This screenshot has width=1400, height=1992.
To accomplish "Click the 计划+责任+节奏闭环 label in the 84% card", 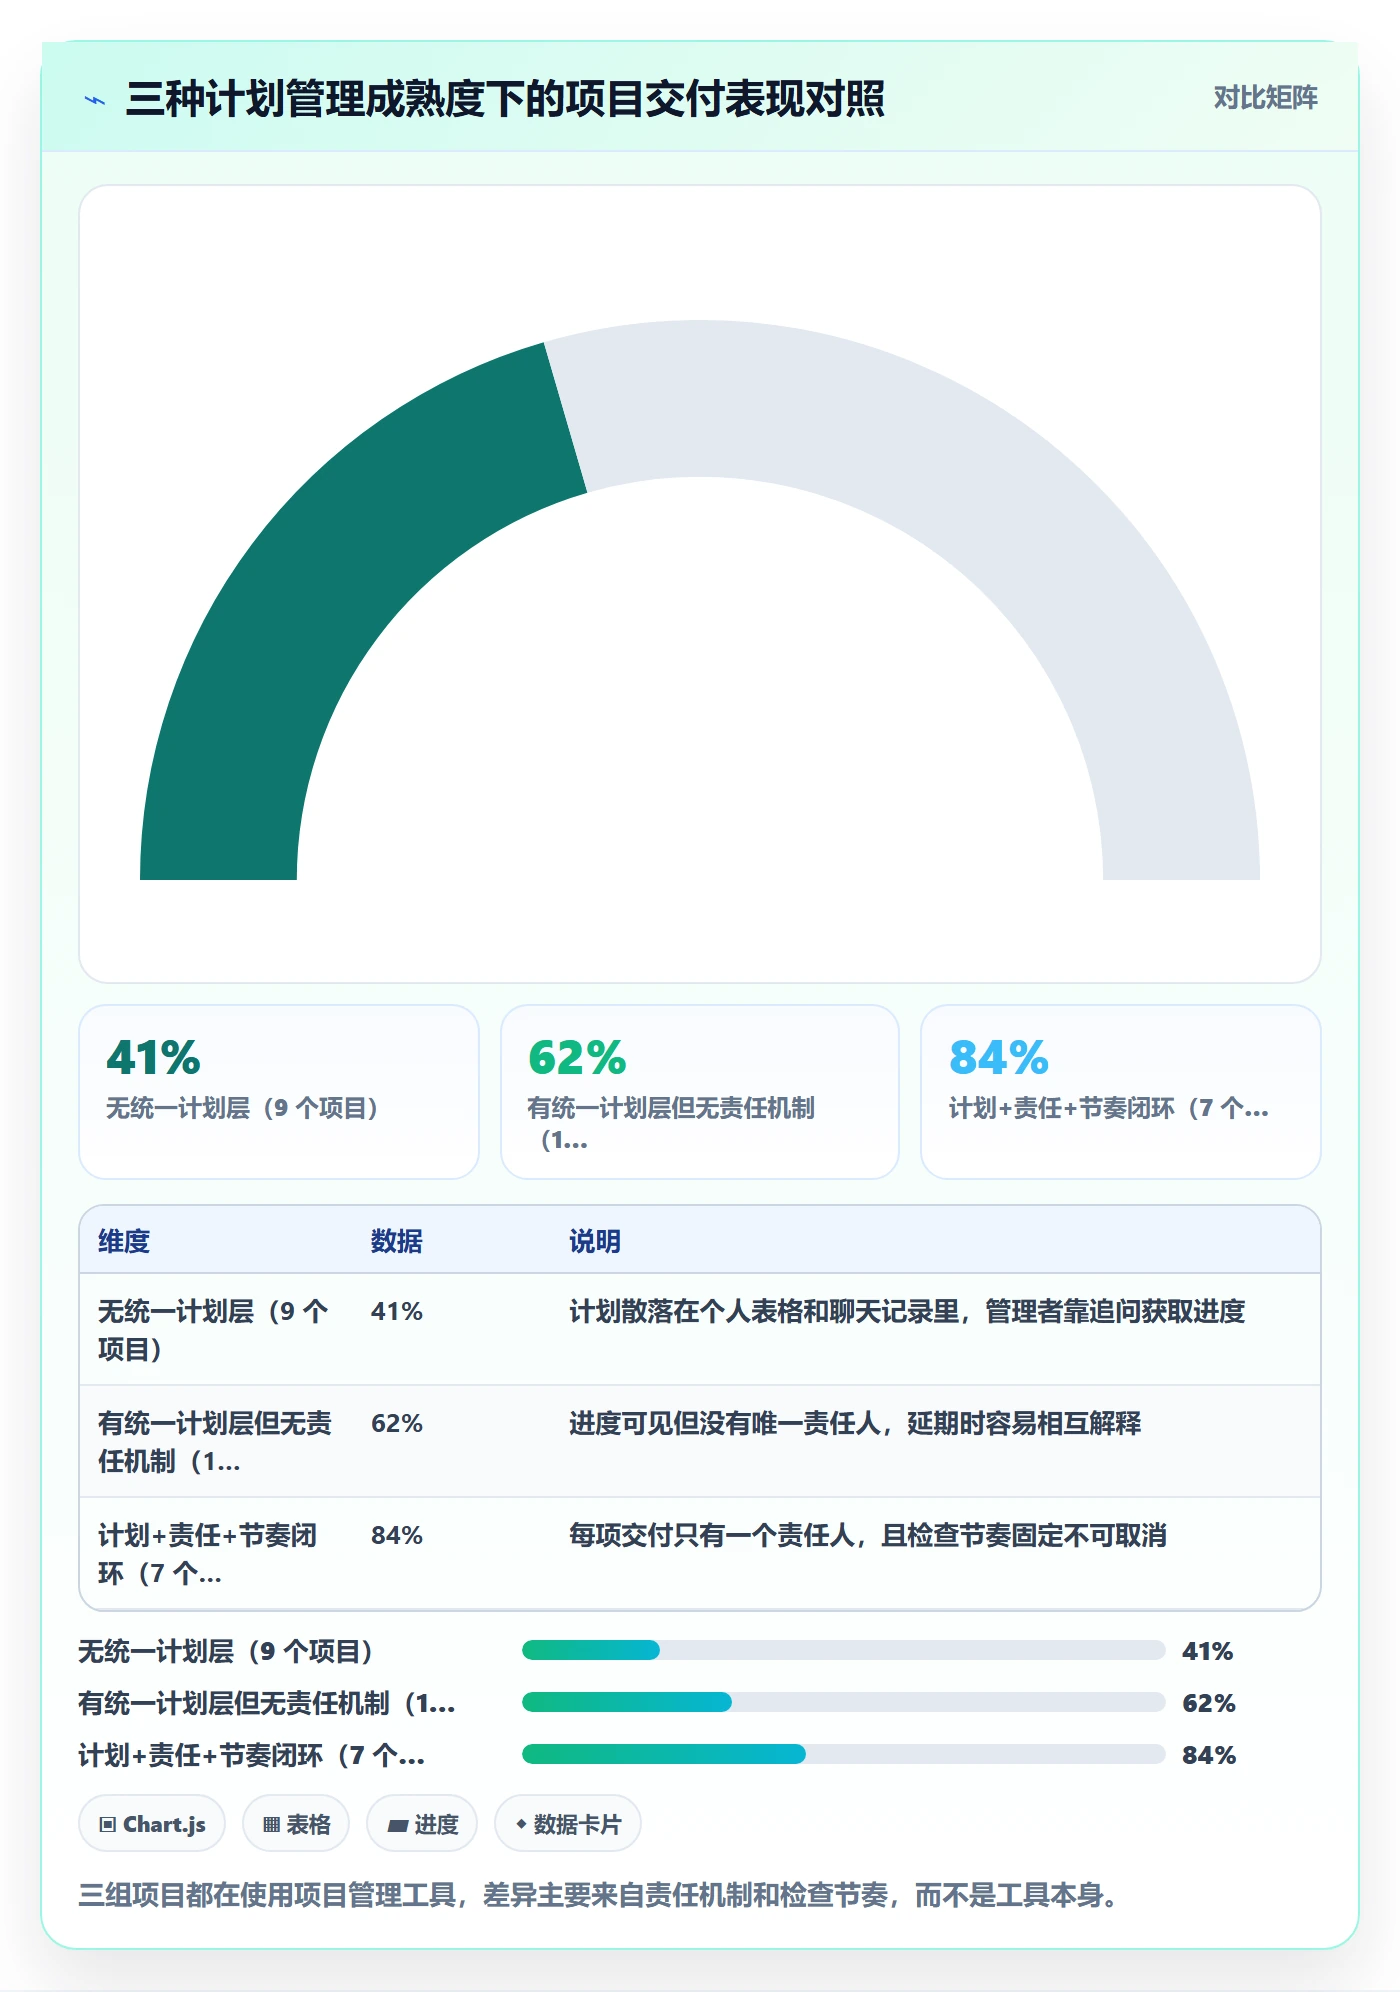I will click(x=1108, y=1108).
